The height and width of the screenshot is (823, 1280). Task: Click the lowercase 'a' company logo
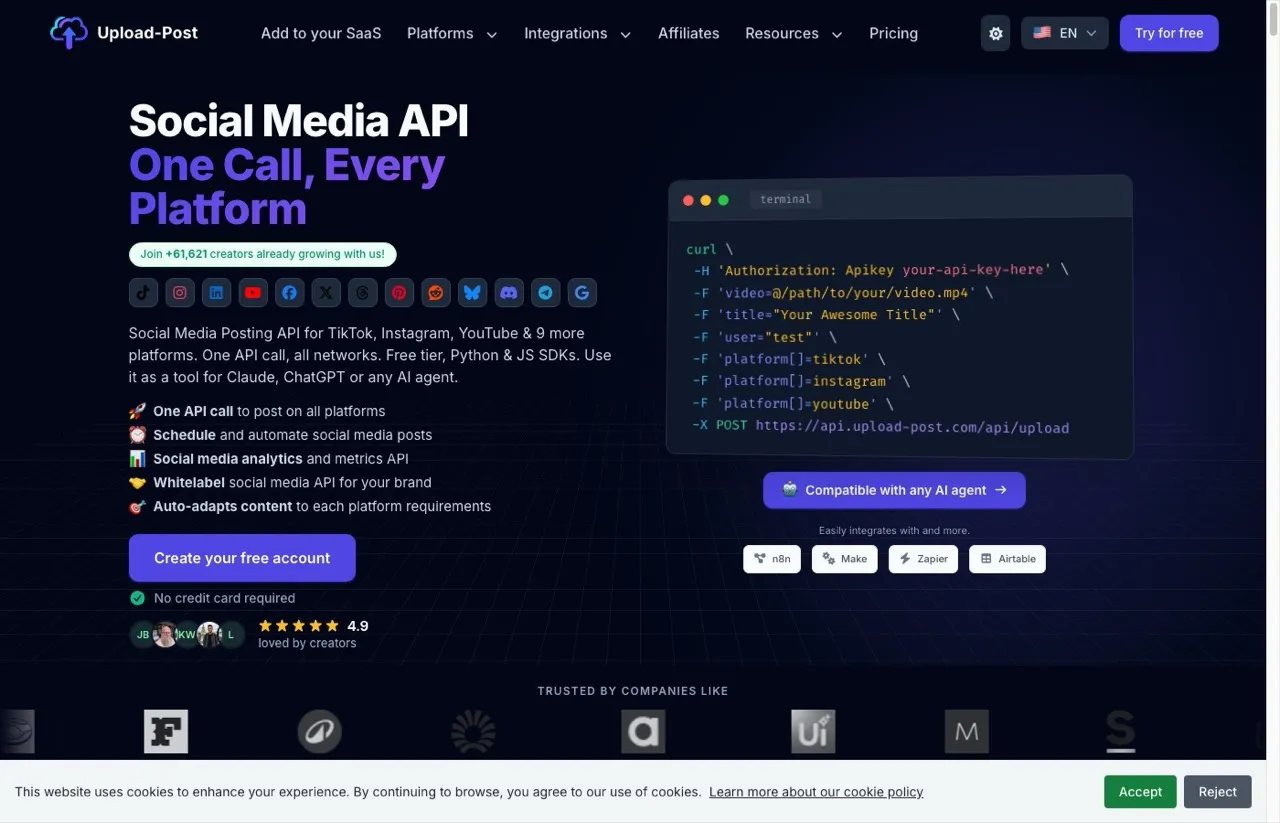coord(643,732)
